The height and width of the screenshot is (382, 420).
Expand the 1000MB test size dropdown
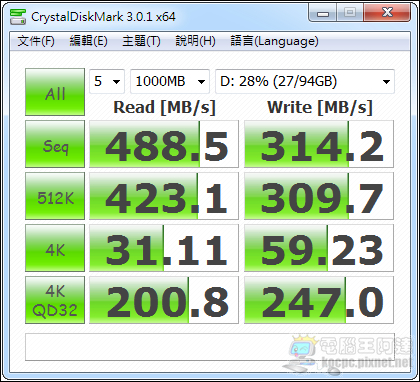point(170,81)
